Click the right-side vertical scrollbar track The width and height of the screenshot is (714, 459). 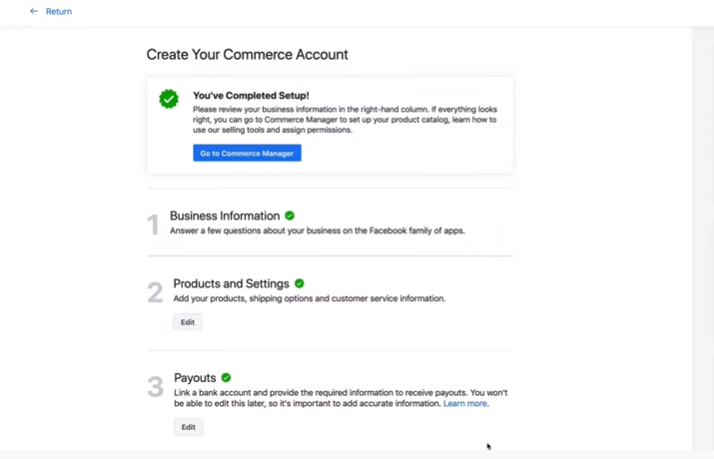coord(703,239)
